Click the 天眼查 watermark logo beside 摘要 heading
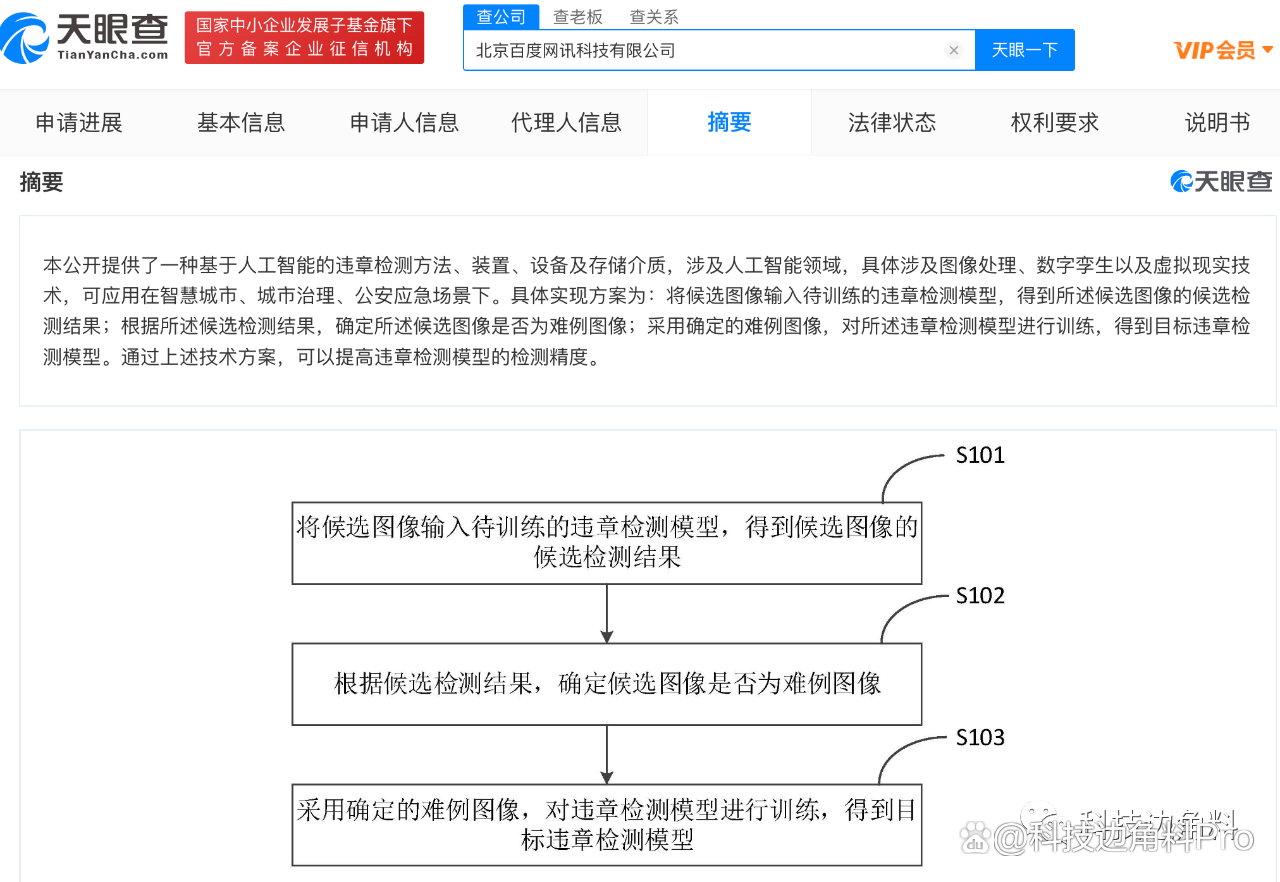 coord(1221,181)
